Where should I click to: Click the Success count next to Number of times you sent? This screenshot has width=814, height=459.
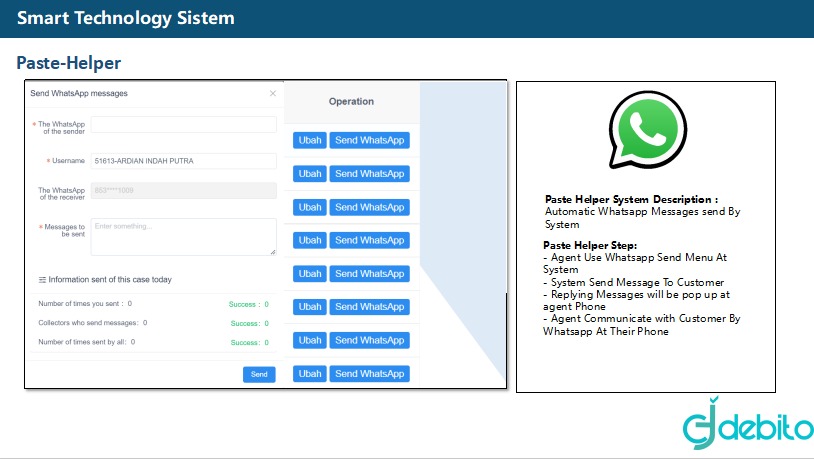(249, 304)
